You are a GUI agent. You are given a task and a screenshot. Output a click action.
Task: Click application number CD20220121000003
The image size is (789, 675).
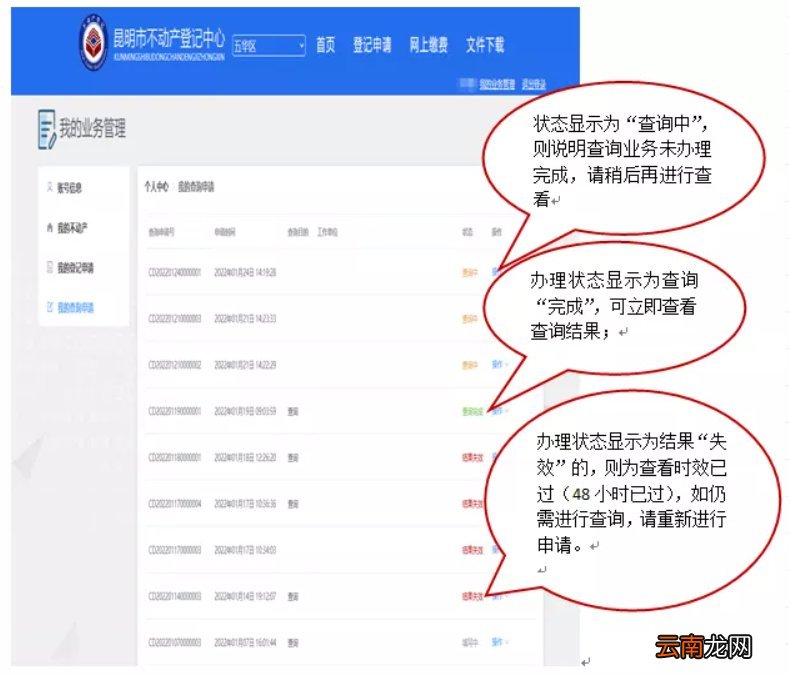click(175, 319)
